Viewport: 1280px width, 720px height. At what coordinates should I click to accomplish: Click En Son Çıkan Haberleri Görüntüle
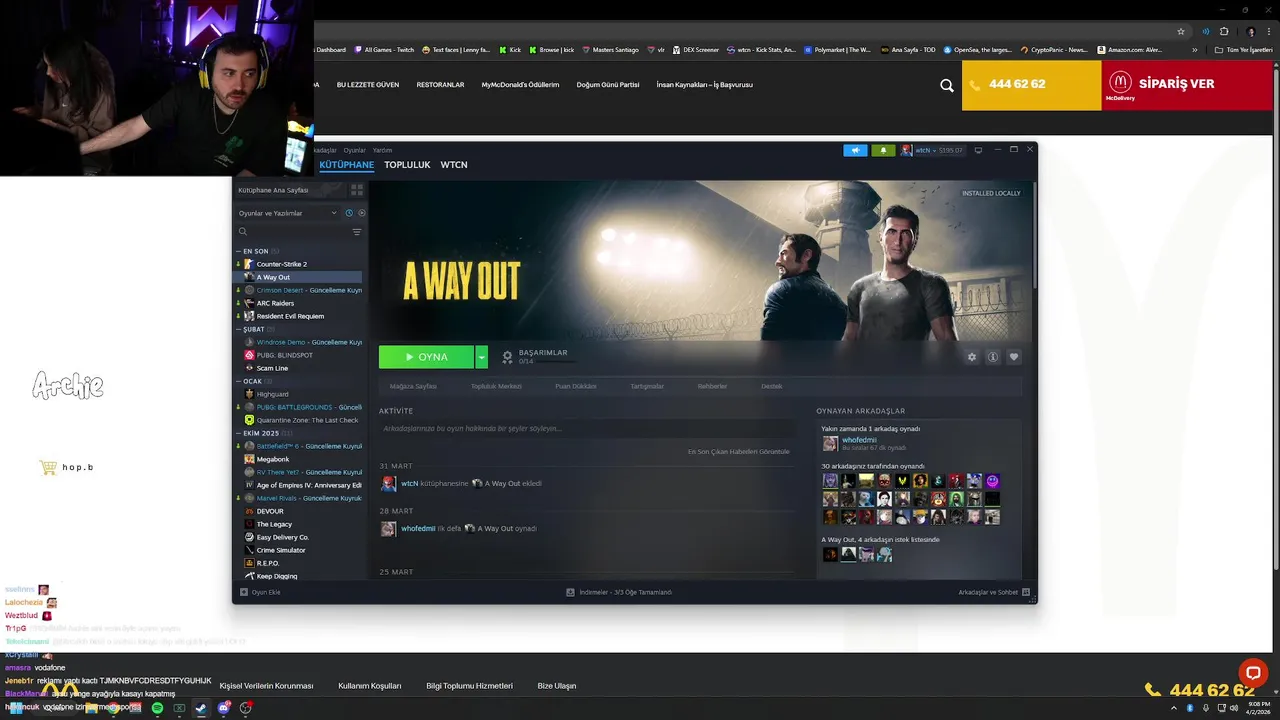738,451
